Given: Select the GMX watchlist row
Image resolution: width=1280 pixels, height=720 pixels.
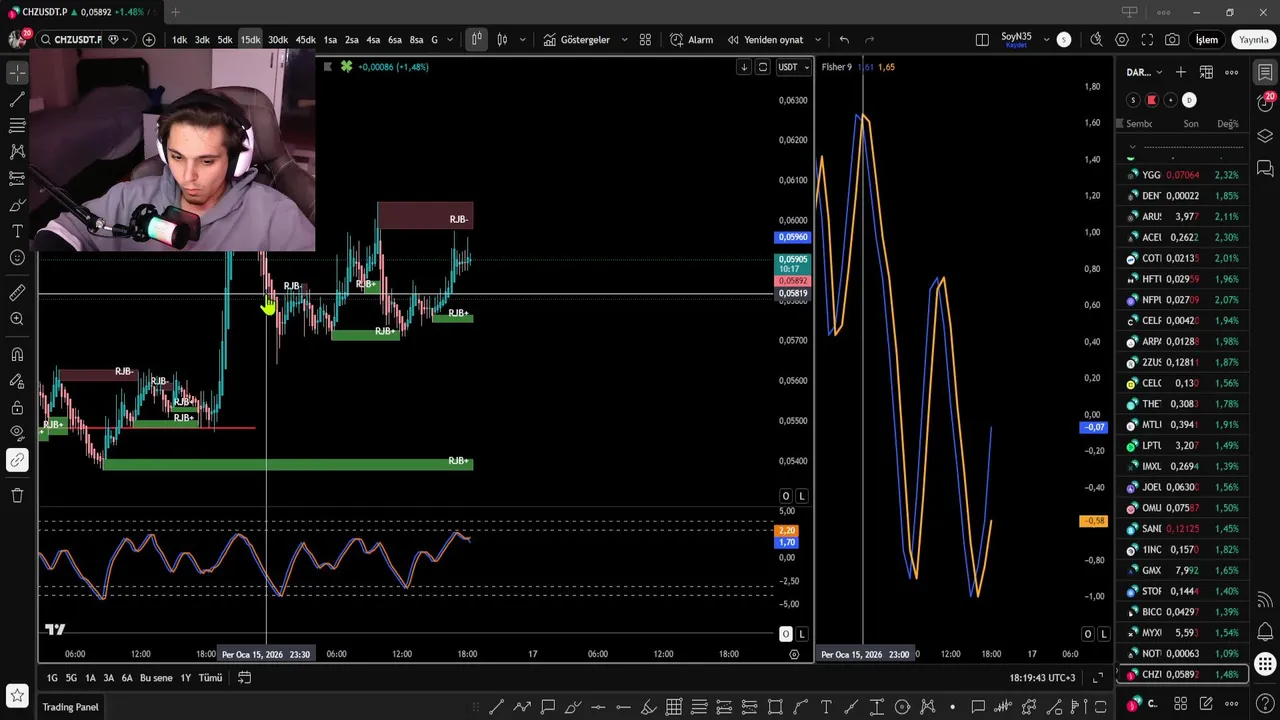Looking at the screenshot, I should click(1182, 570).
